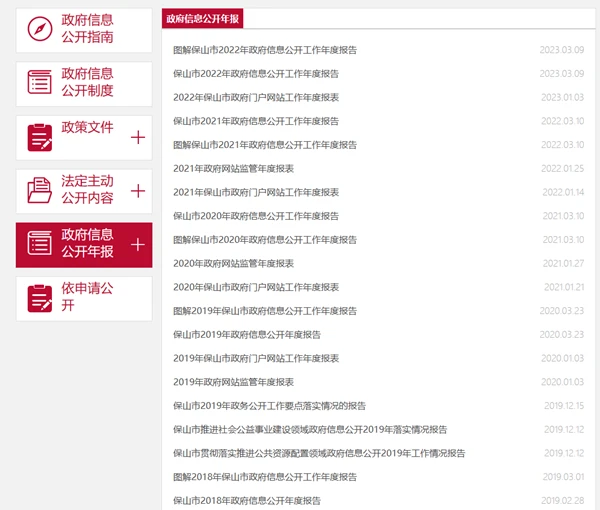The width and height of the screenshot is (600, 510).
Task: Open the 政府信息公开制度 menu item
Action: [87, 83]
